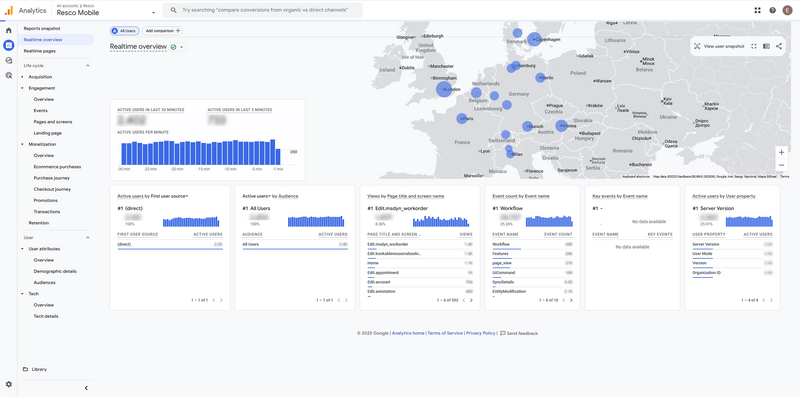Click Send feedback link text
The height and width of the screenshot is (397, 800).
pyautogui.click(x=522, y=333)
